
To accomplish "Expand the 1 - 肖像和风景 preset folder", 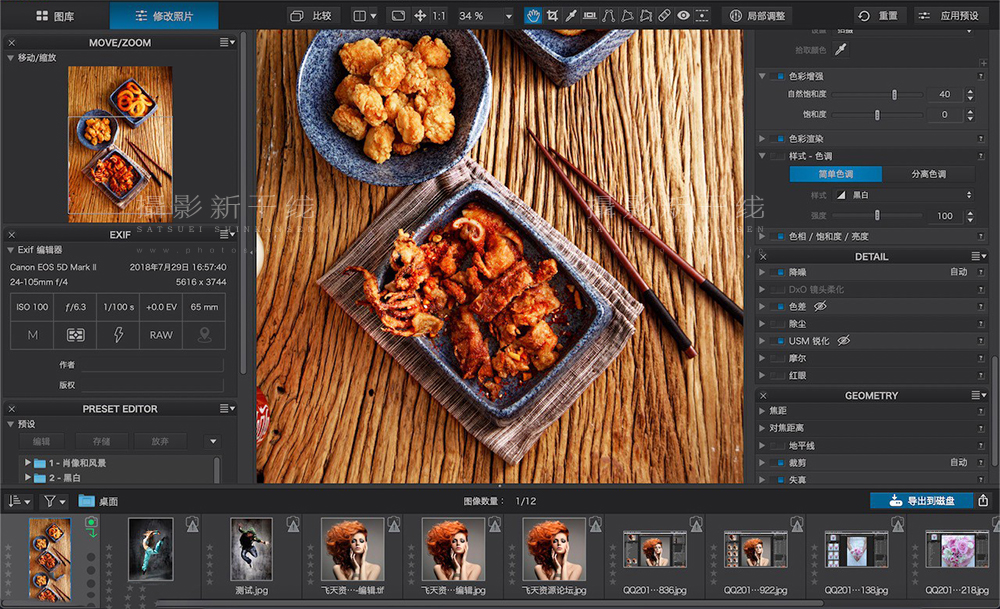I will click(x=28, y=462).
